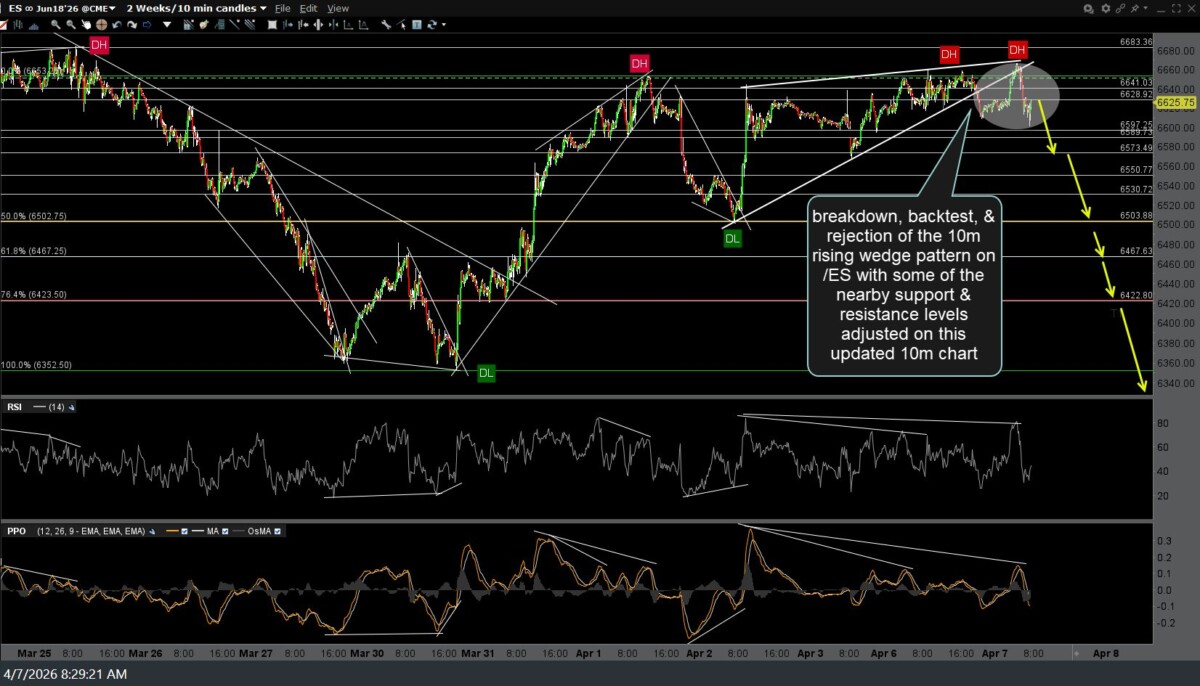Image resolution: width=1200 pixels, height=686 pixels.
Task: Click the 6625.75 current price label
Action: (1177, 102)
